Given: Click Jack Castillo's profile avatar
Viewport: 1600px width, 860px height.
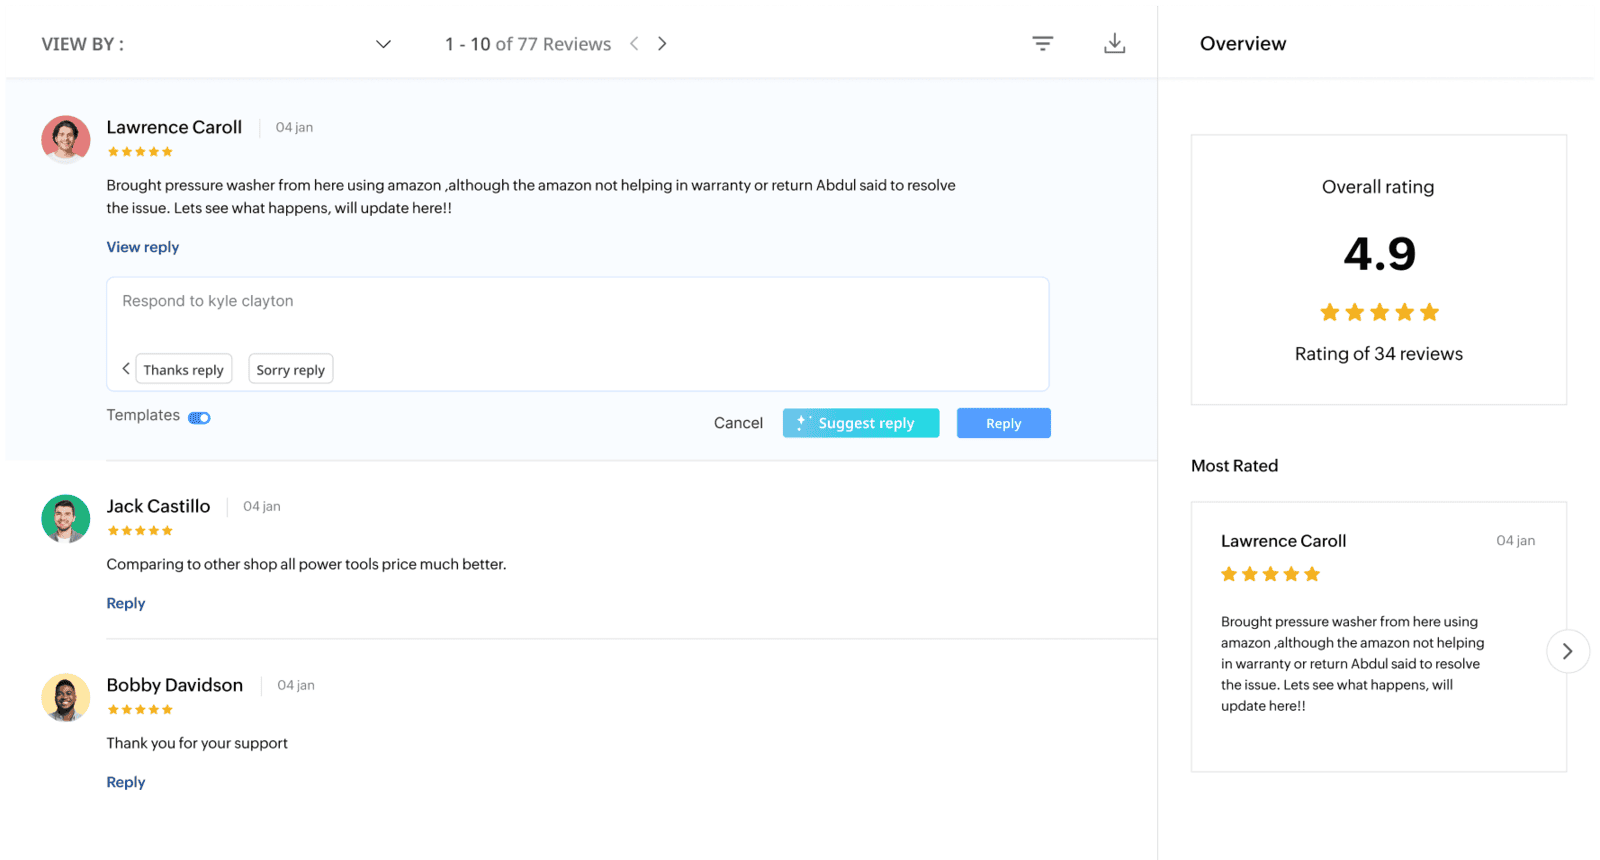Looking at the screenshot, I should 66,518.
